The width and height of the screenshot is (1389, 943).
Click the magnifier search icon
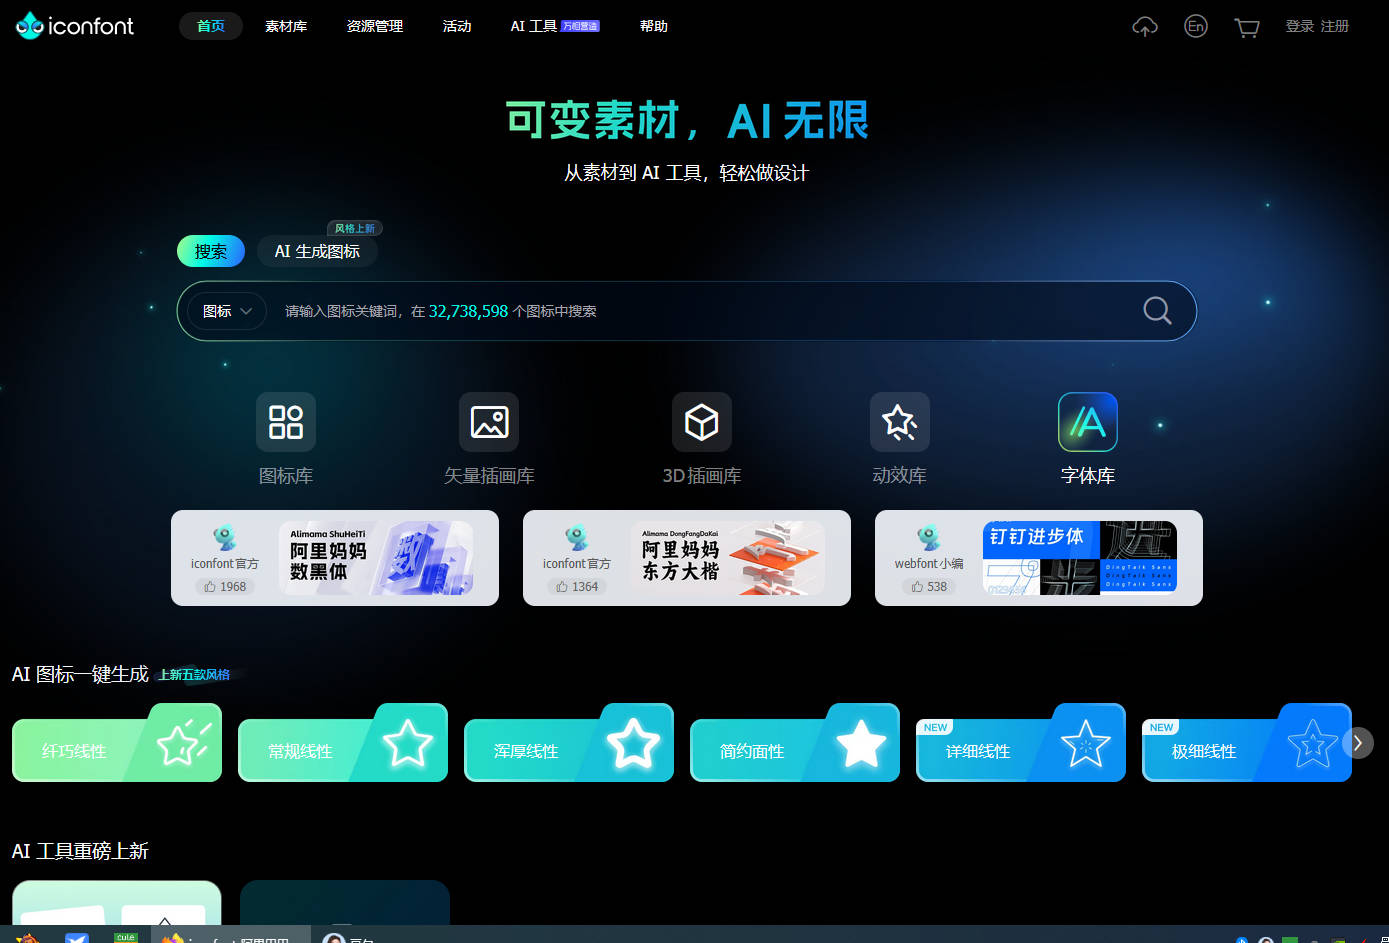1156,311
